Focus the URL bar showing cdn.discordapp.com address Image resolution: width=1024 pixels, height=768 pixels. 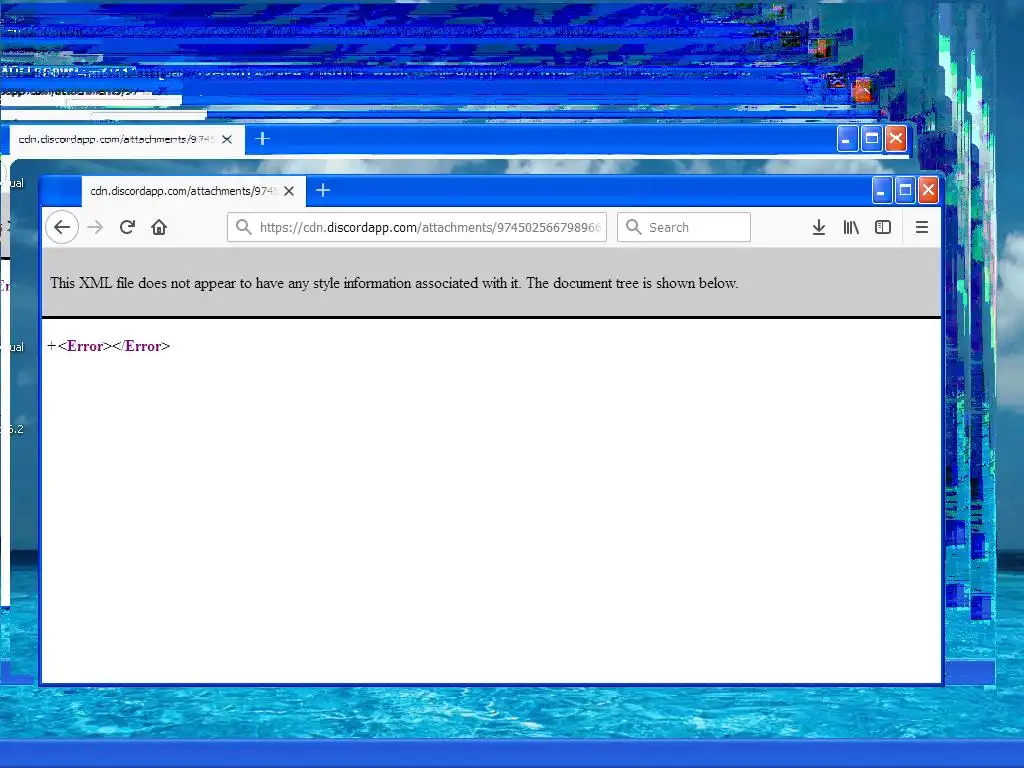tap(417, 227)
